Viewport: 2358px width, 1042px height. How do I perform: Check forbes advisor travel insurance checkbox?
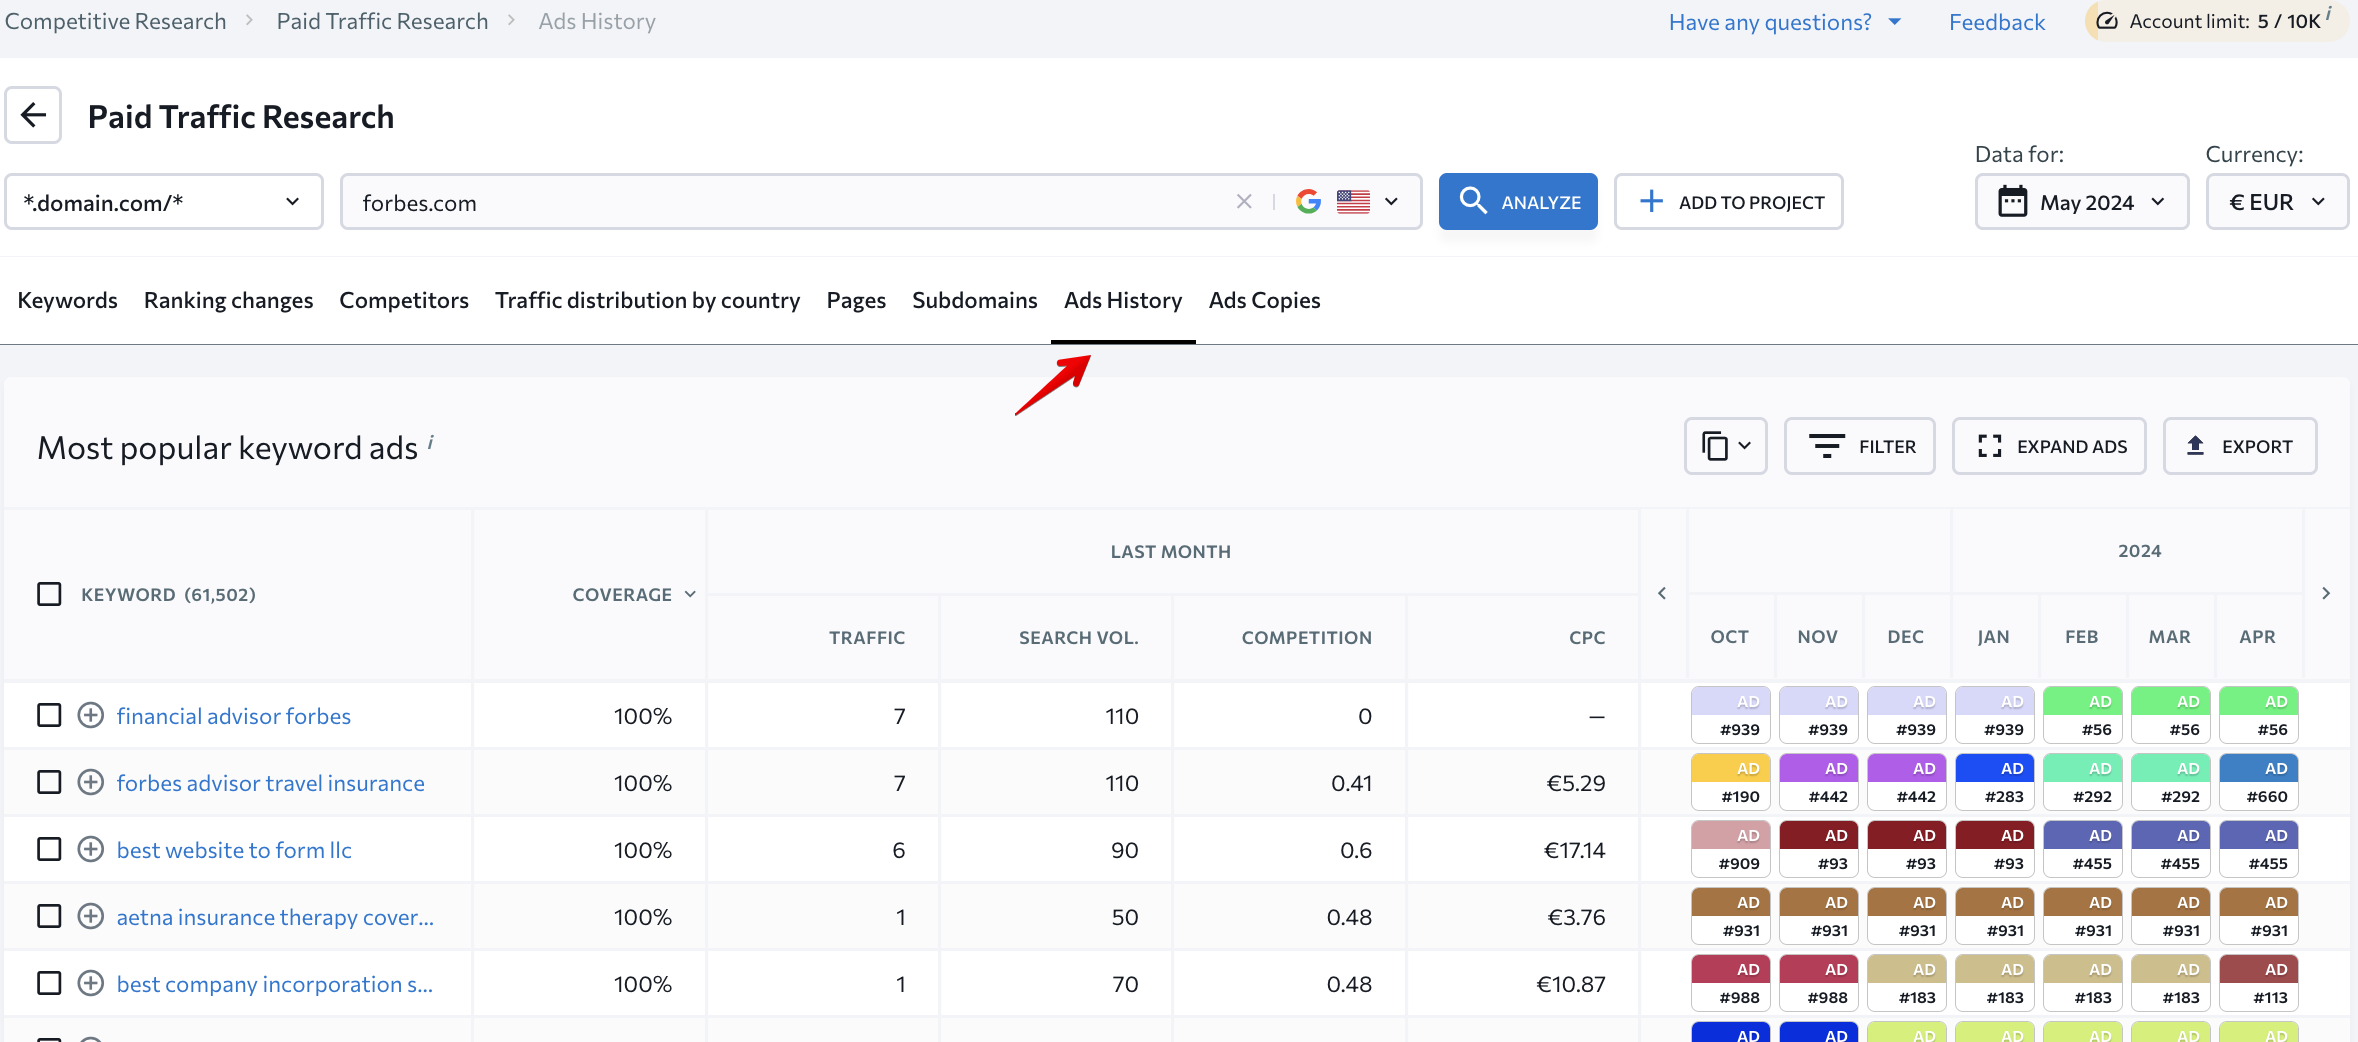tap(49, 782)
